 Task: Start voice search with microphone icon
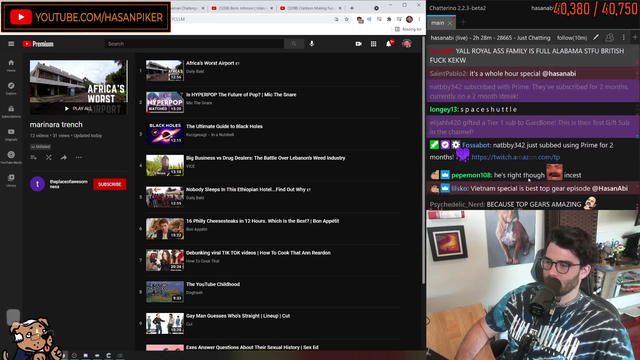(312, 44)
